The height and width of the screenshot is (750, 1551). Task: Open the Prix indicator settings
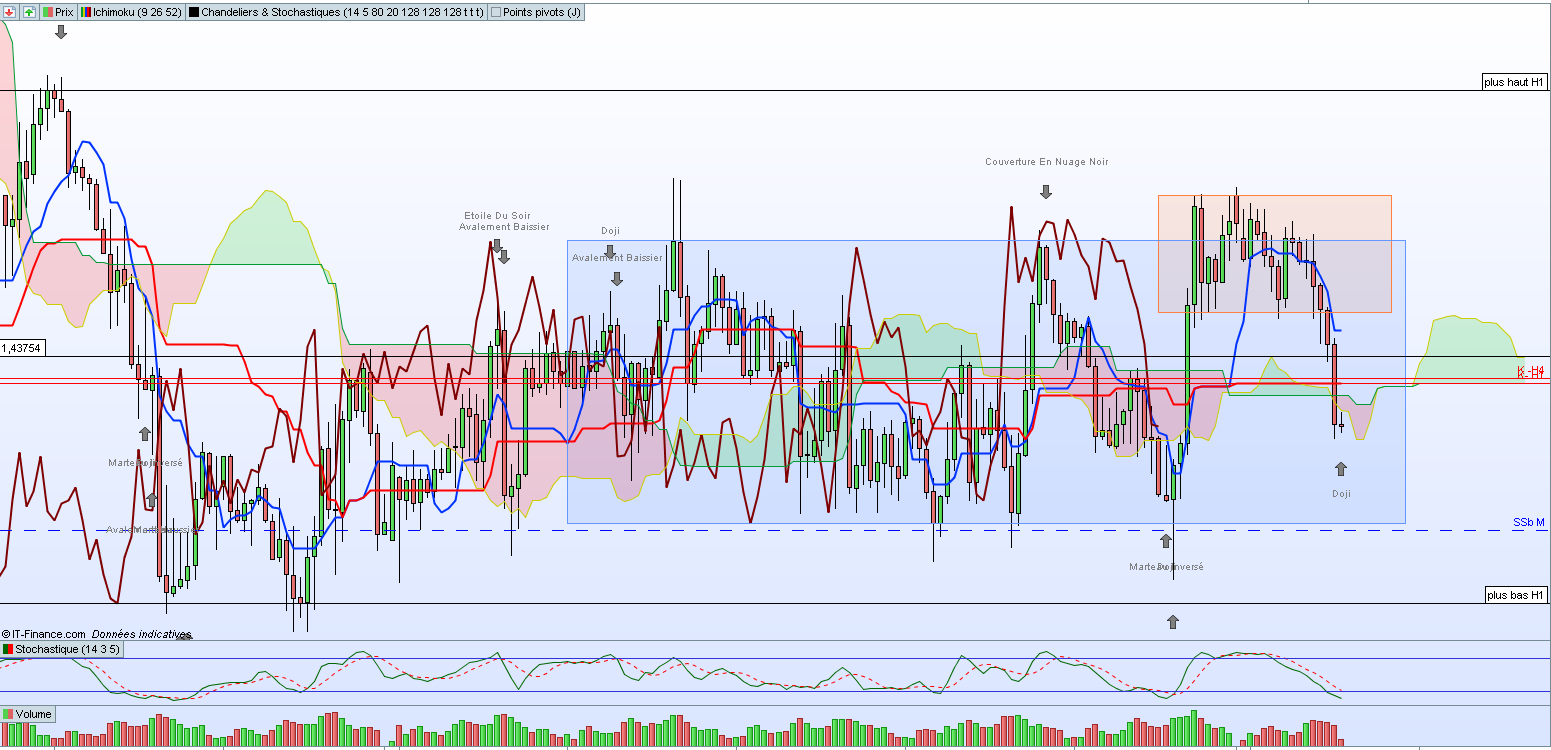pos(58,12)
